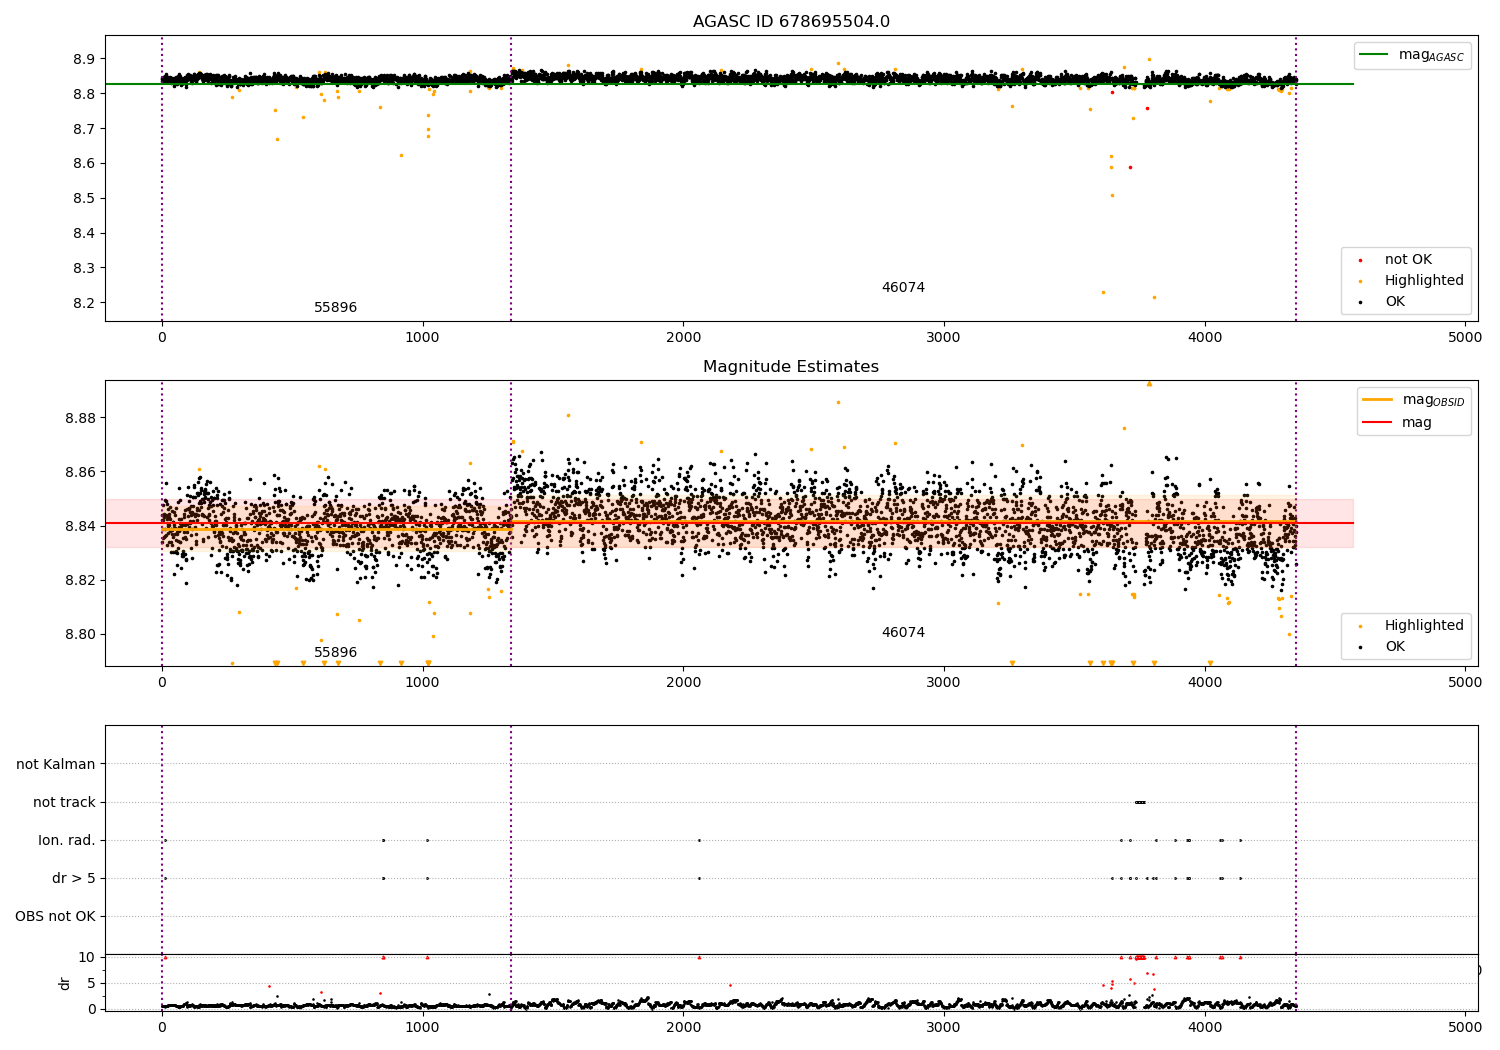Click the mag AGASC legend entry
1500x1050 pixels.
[1412, 55]
